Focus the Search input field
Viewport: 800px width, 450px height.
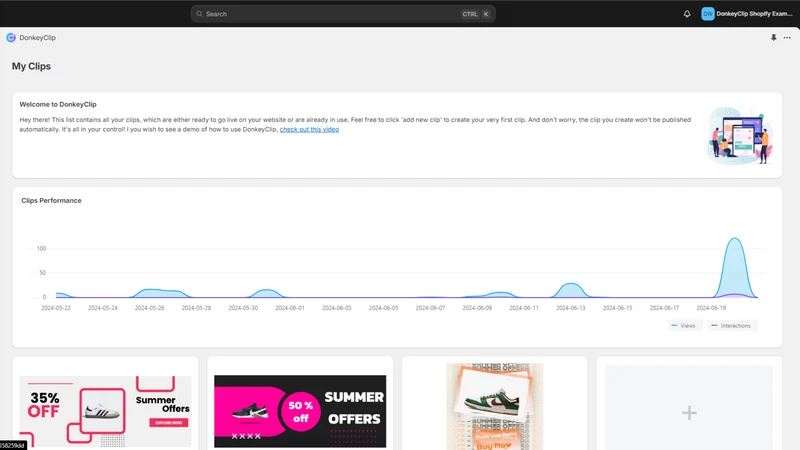(x=343, y=14)
